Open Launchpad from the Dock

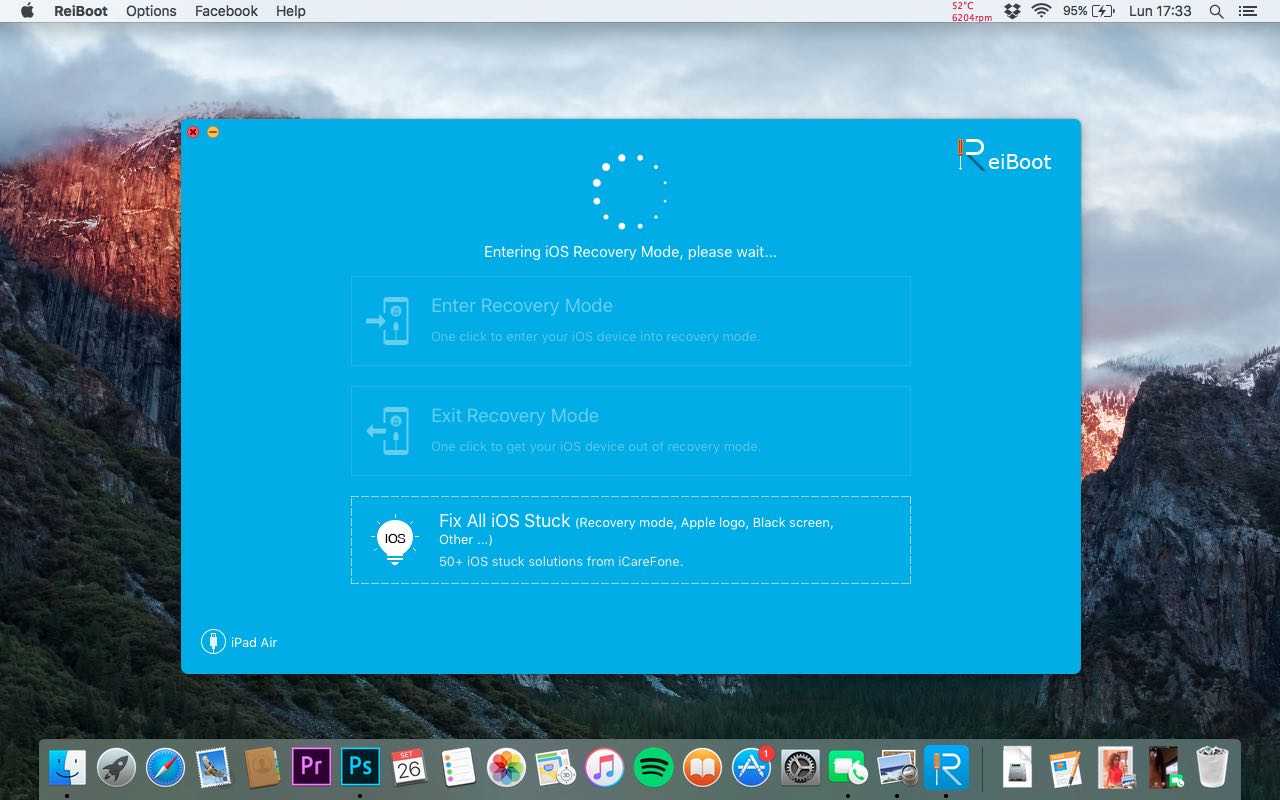click(117, 768)
